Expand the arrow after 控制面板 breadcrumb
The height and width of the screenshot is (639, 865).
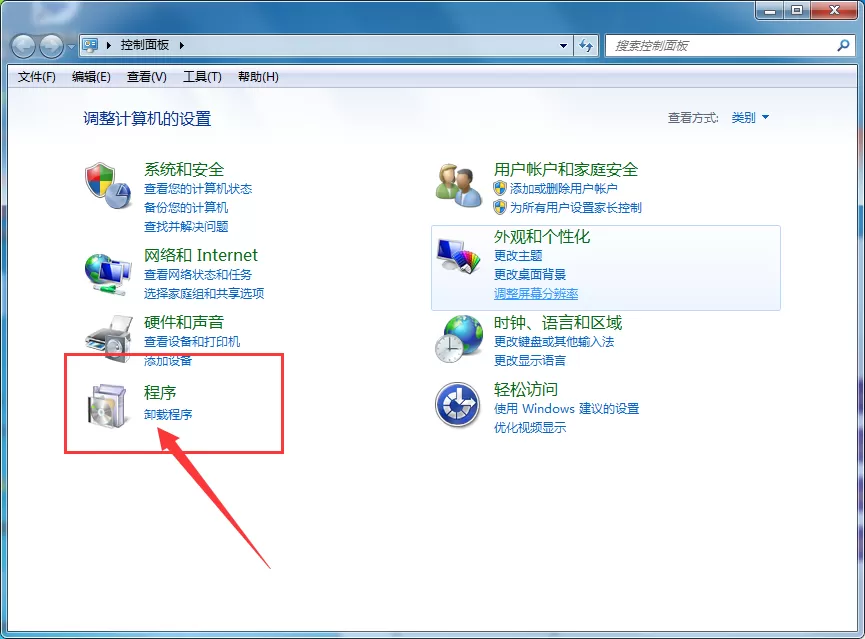tap(181, 45)
